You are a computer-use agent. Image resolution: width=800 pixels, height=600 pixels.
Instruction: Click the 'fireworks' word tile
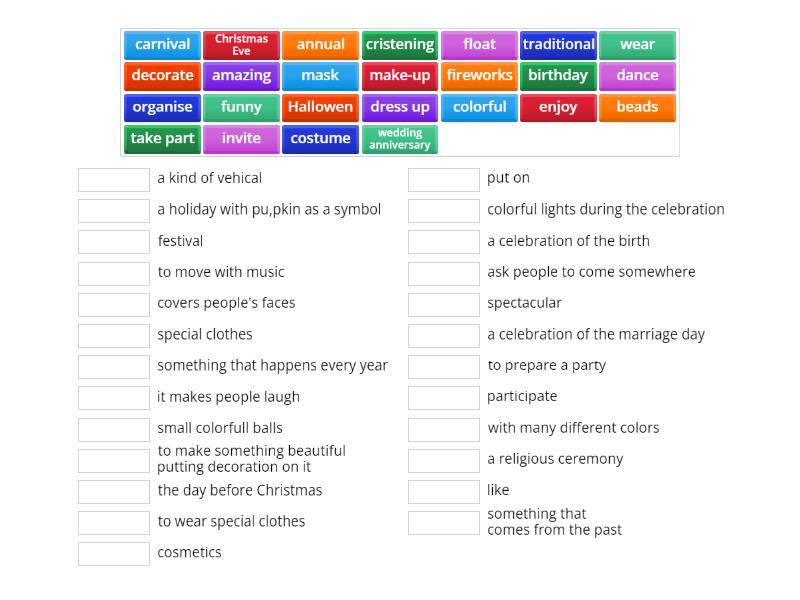479,76
